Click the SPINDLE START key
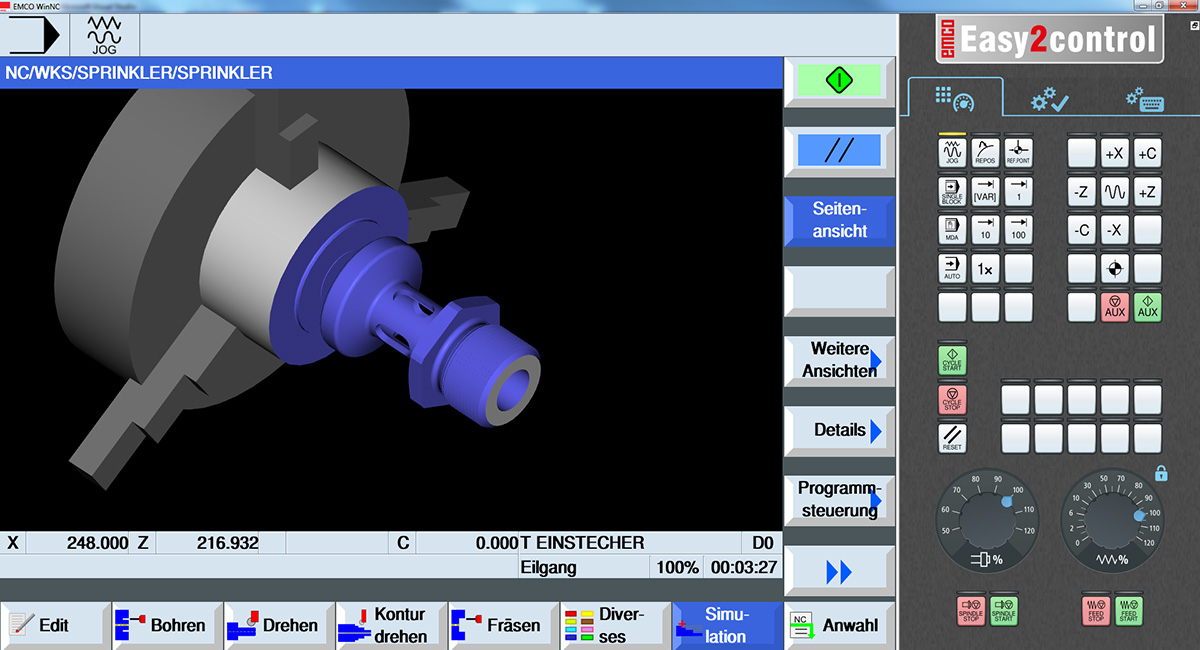 [1003, 610]
